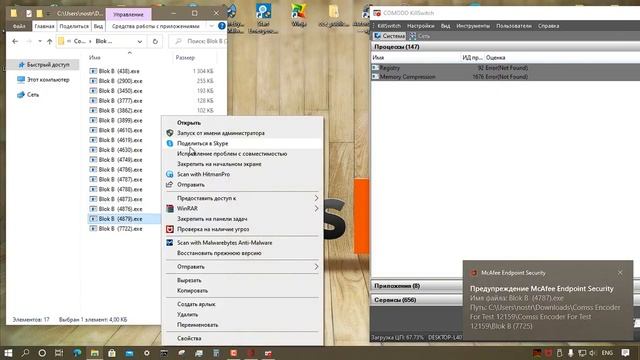
Task: Click the Skype icon in the context menu
Action: coord(170,143)
